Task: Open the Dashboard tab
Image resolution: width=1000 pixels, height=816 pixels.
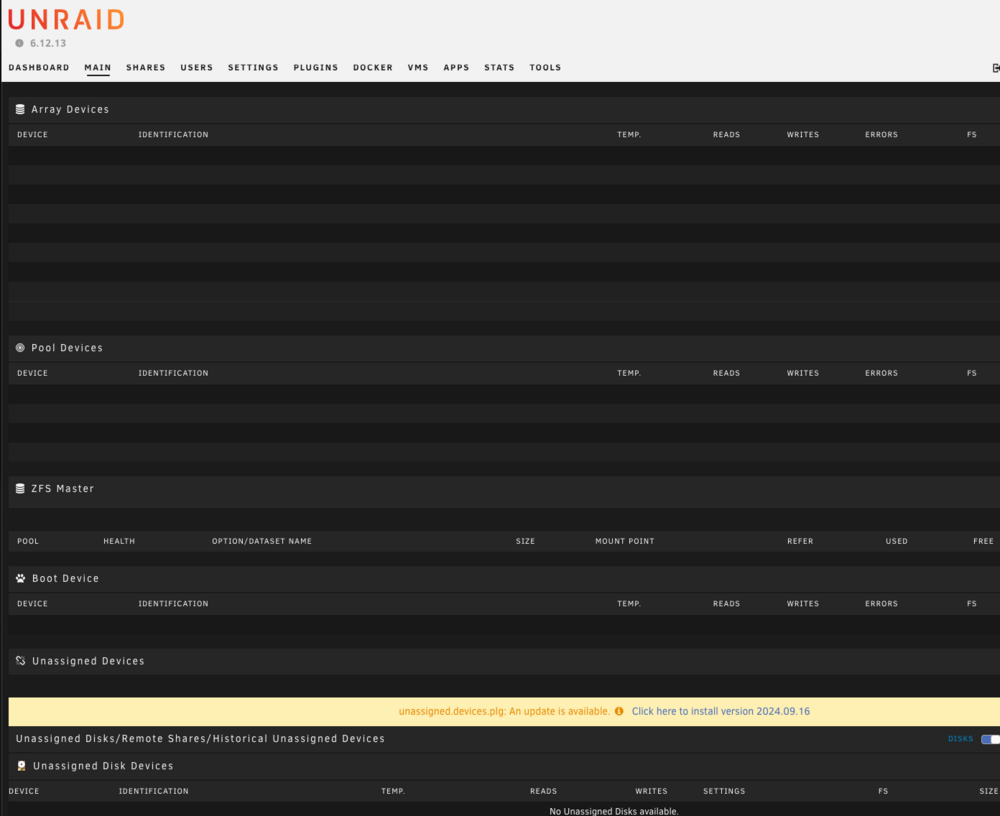Action: [x=39, y=68]
